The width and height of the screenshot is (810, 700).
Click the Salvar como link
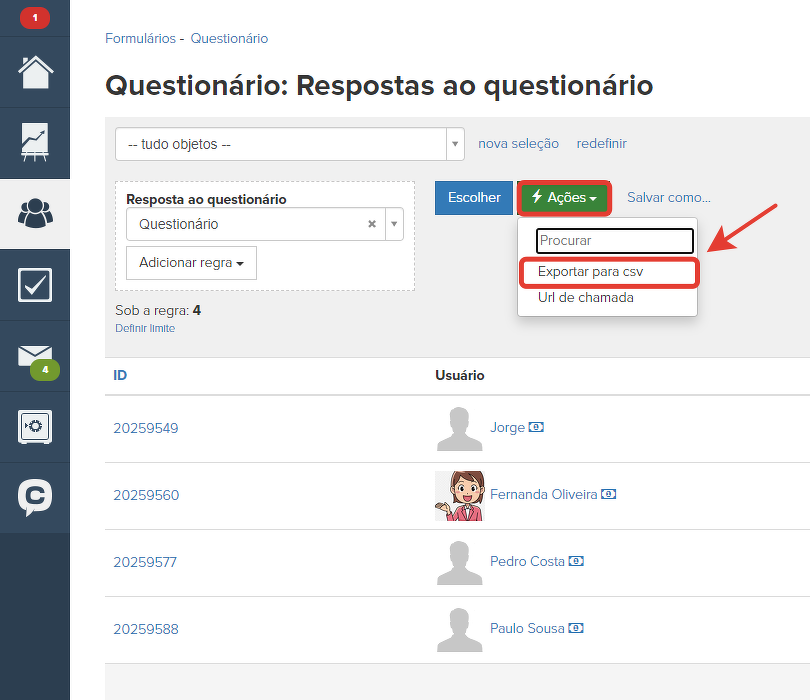tap(668, 198)
